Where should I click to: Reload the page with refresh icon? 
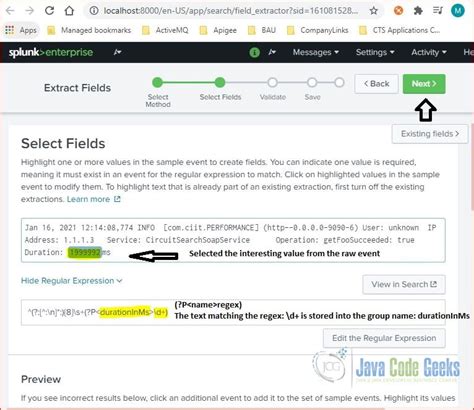tap(49, 11)
